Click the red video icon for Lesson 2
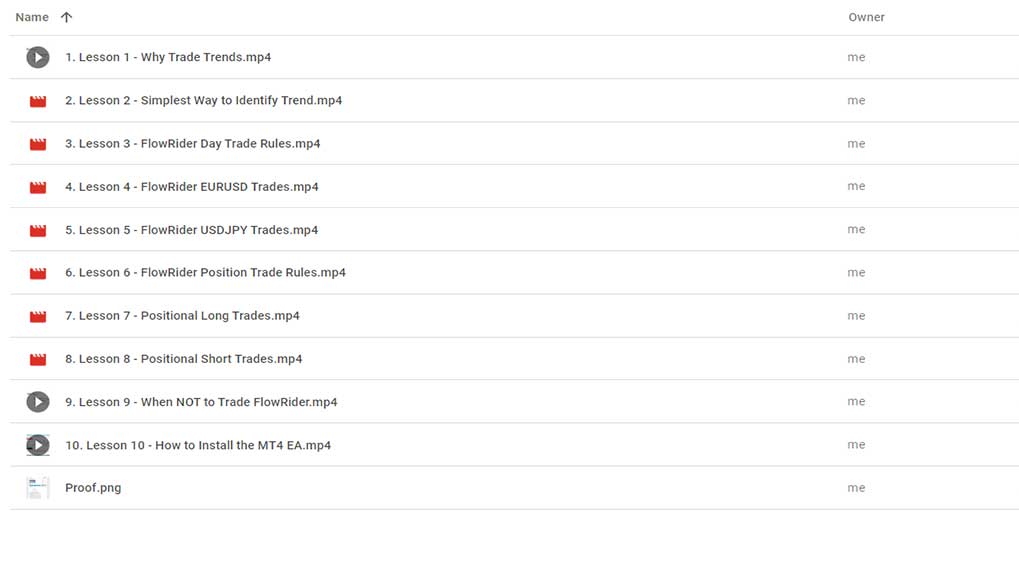Viewport: 1019px width, 588px height. tap(38, 101)
